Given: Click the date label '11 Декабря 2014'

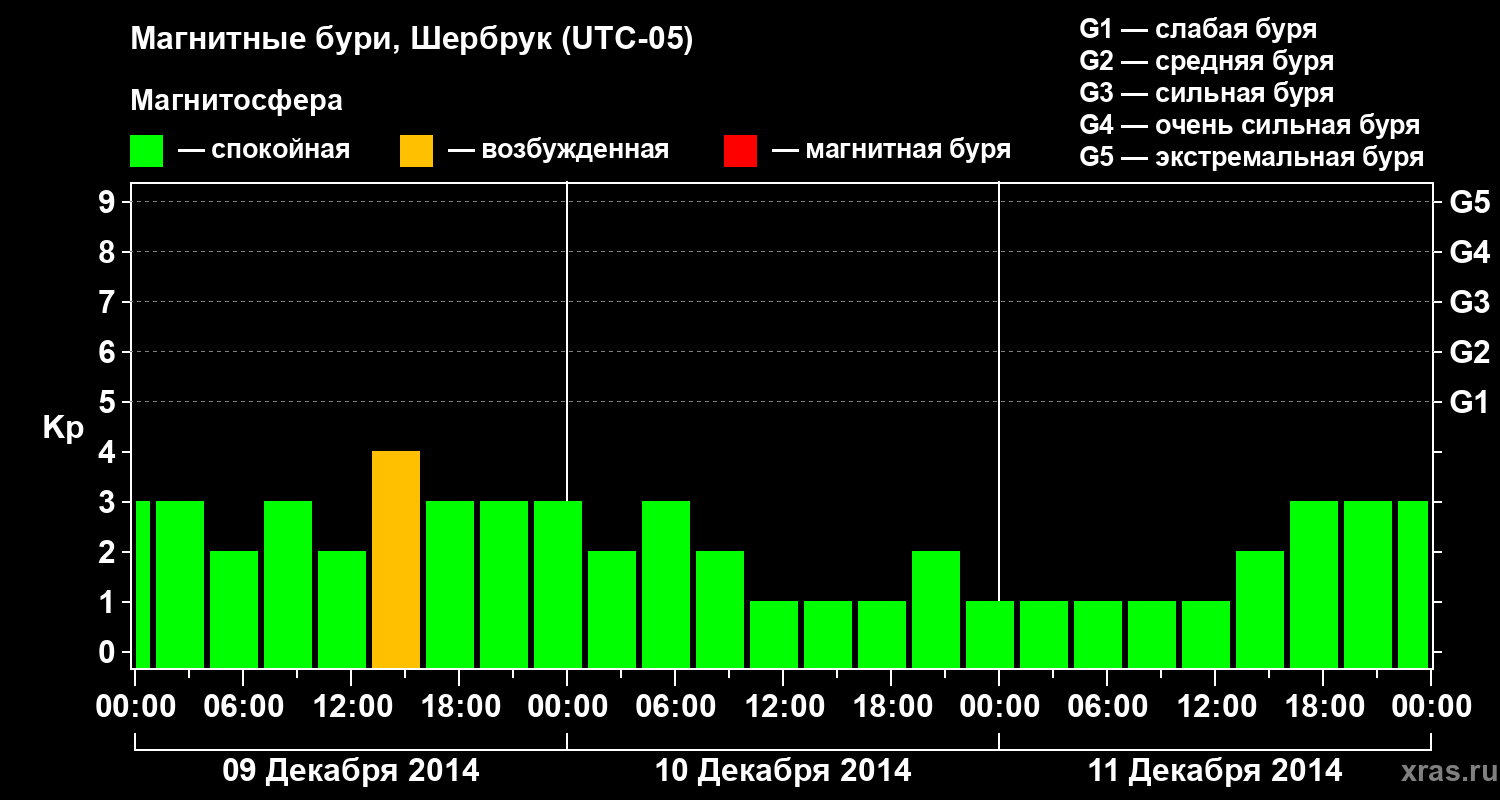Looking at the screenshot, I should coord(1215,771).
